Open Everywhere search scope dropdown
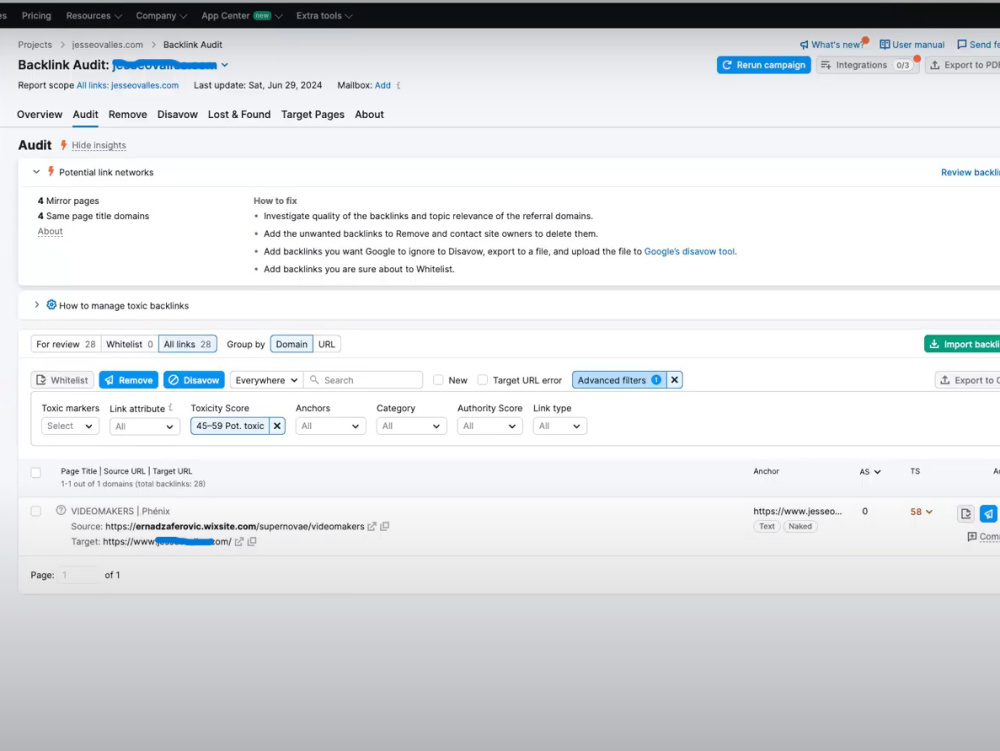The image size is (1000, 751). click(267, 380)
